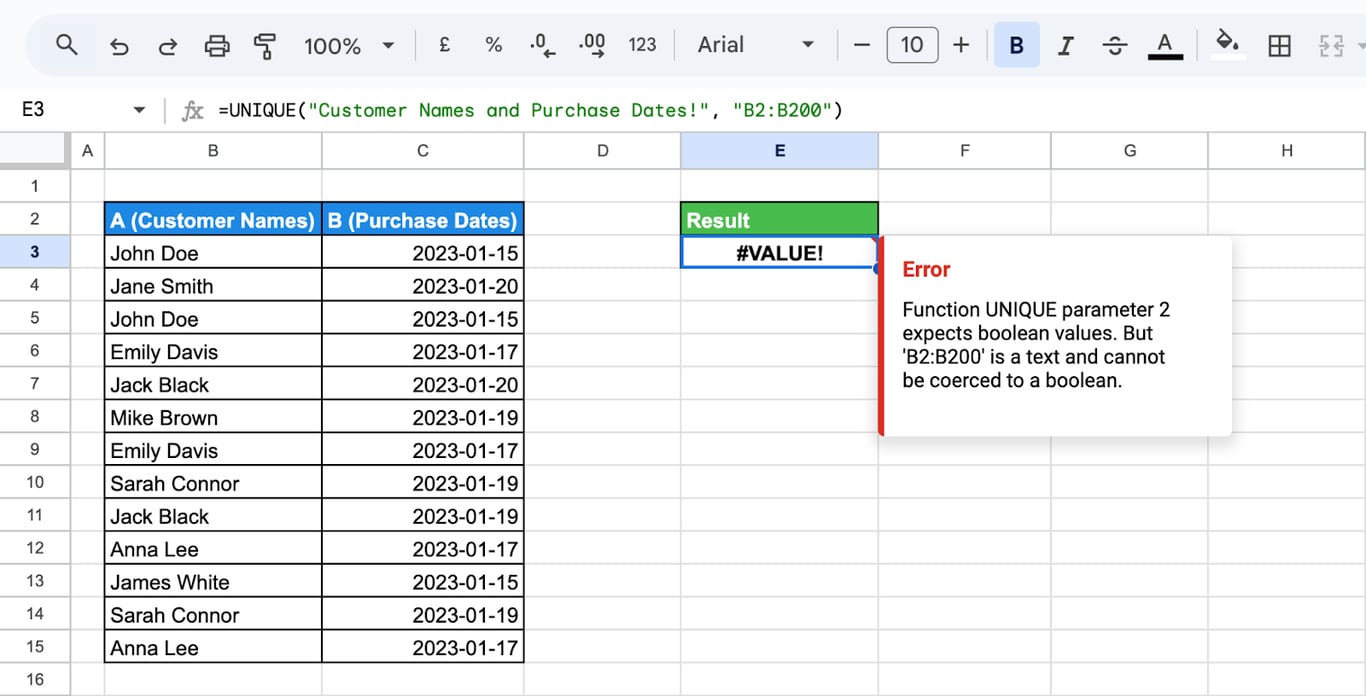Open the text color picker
Screen dimensions: 1366x696
click(1164, 46)
